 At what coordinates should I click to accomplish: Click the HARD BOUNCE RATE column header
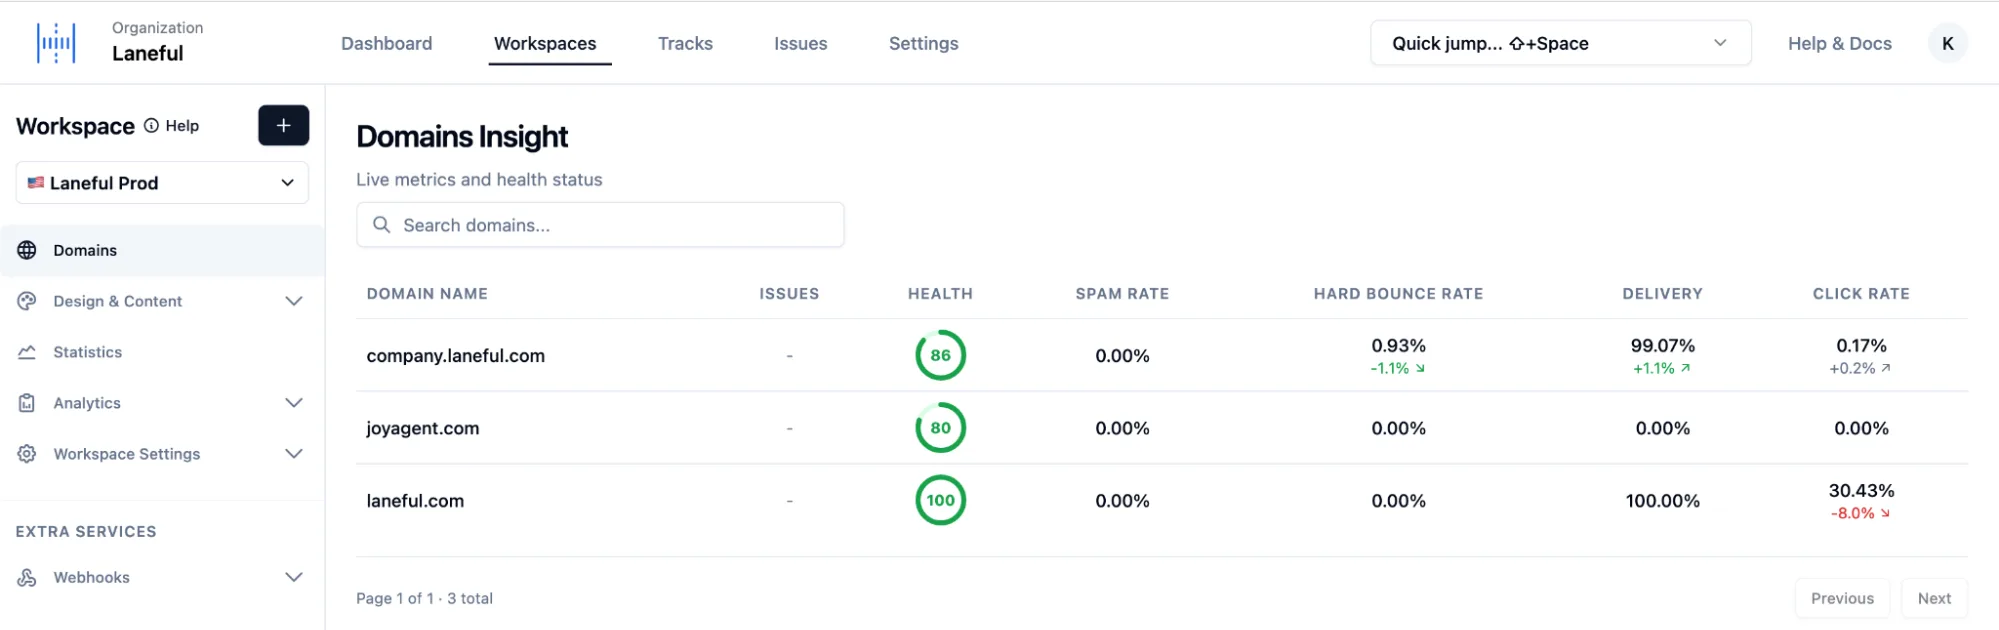coord(1398,294)
